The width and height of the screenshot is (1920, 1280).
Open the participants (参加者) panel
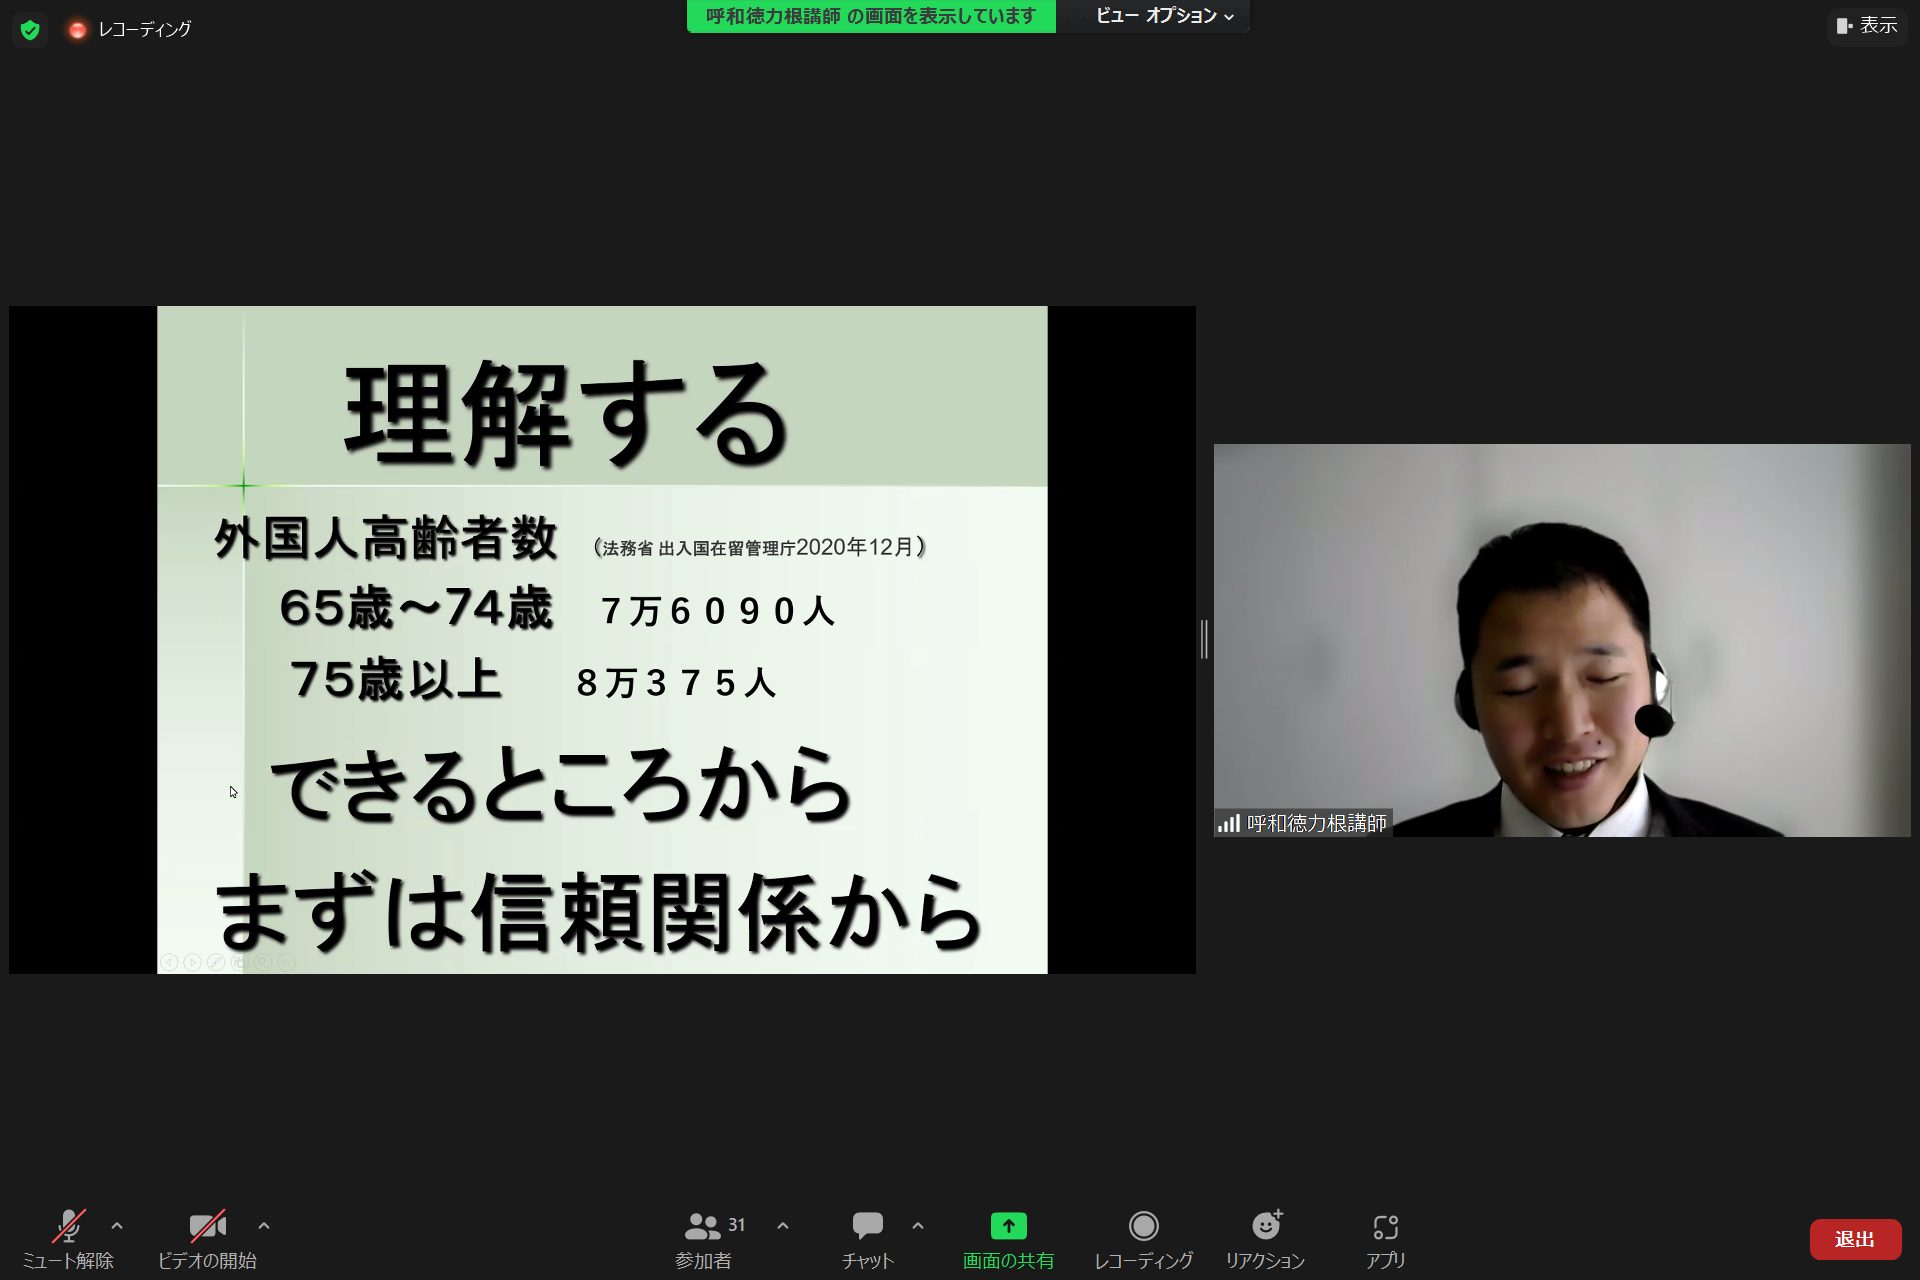(704, 1239)
